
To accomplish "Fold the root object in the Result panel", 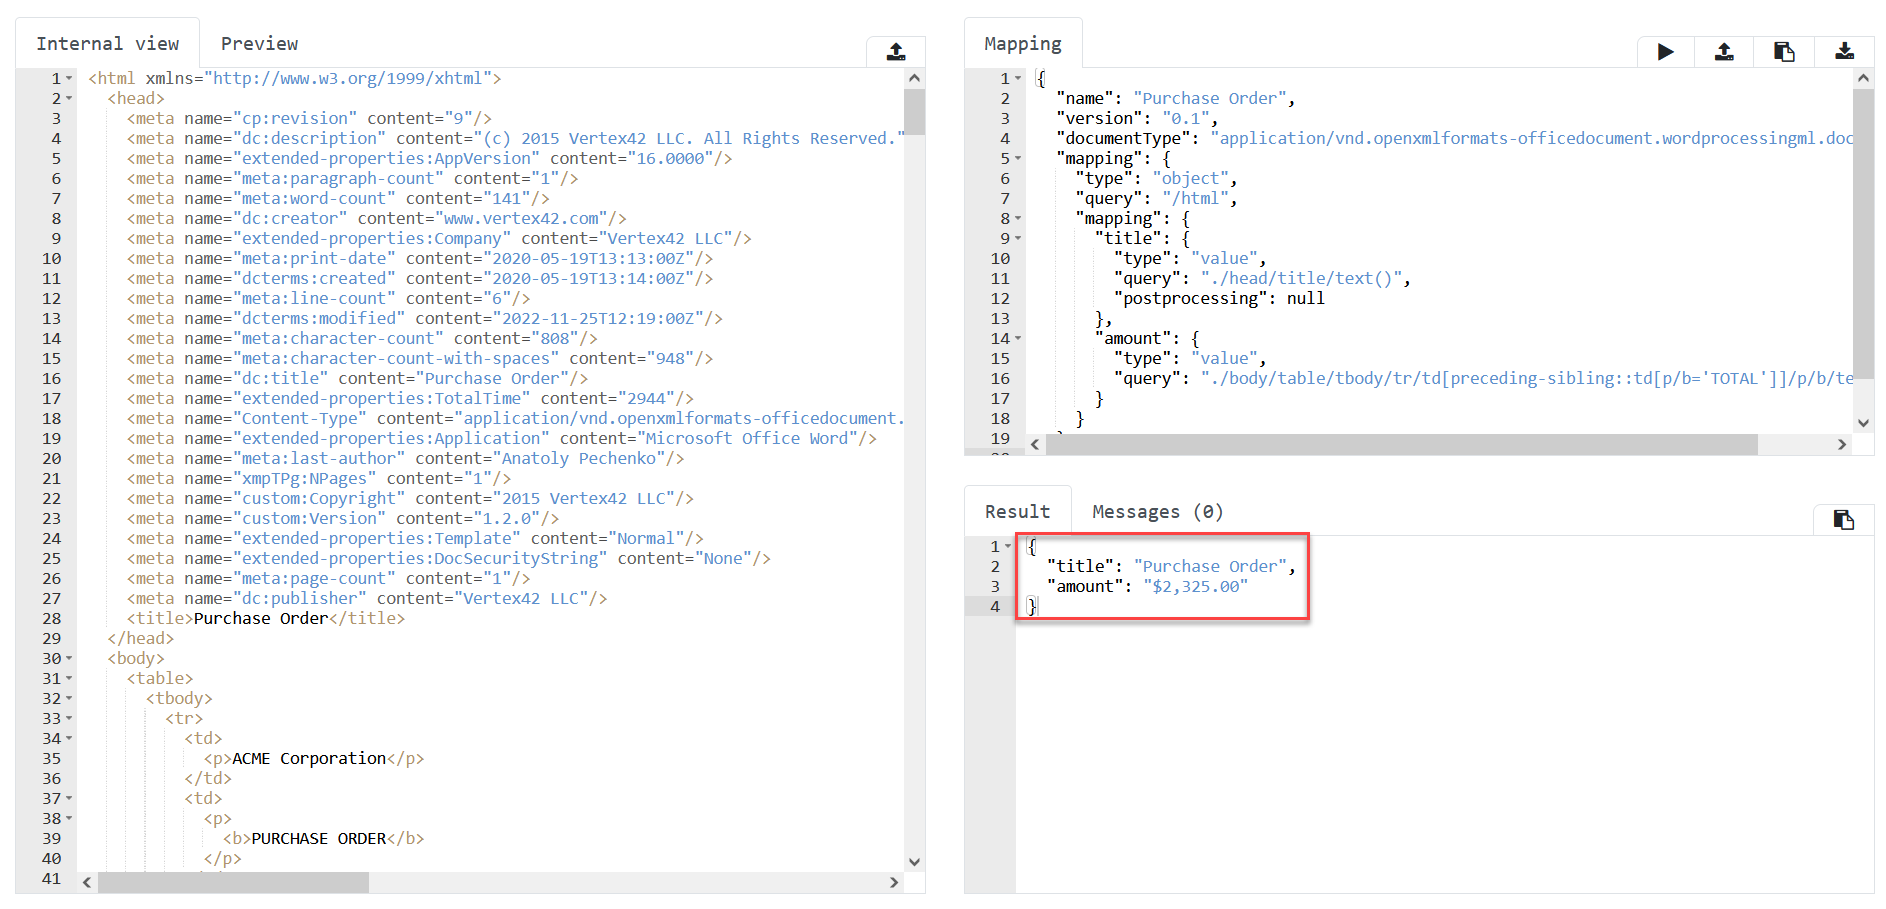I will pos(1008,546).
